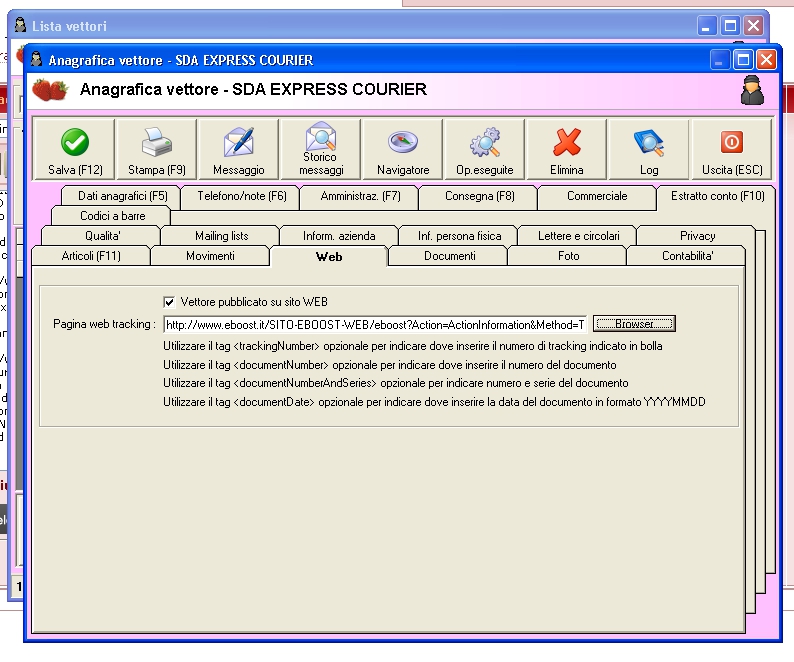
Task: Go to Lettere e circolari tab
Action: tap(578, 236)
